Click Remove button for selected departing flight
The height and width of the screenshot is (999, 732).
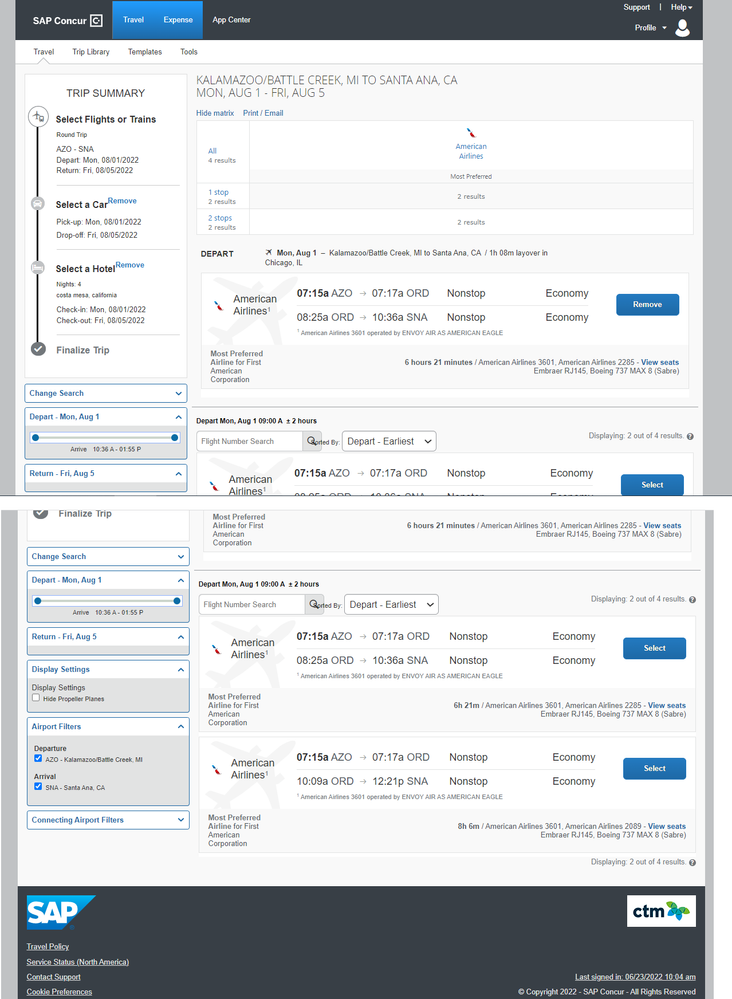(647, 305)
